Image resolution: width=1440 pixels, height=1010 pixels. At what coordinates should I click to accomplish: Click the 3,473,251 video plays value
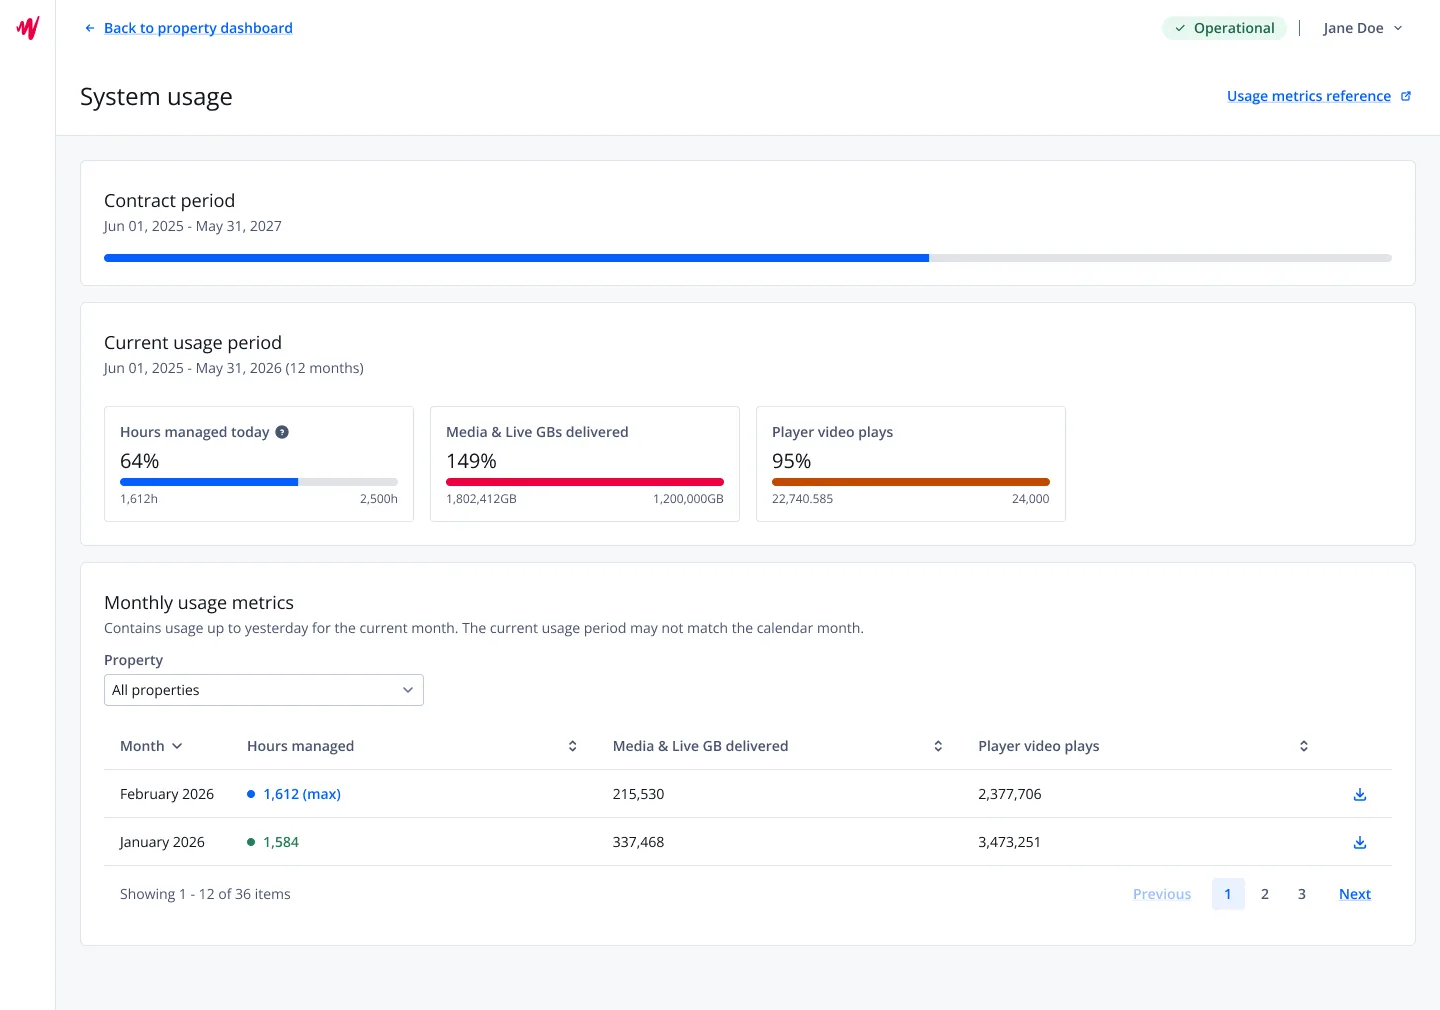coord(1010,842)
